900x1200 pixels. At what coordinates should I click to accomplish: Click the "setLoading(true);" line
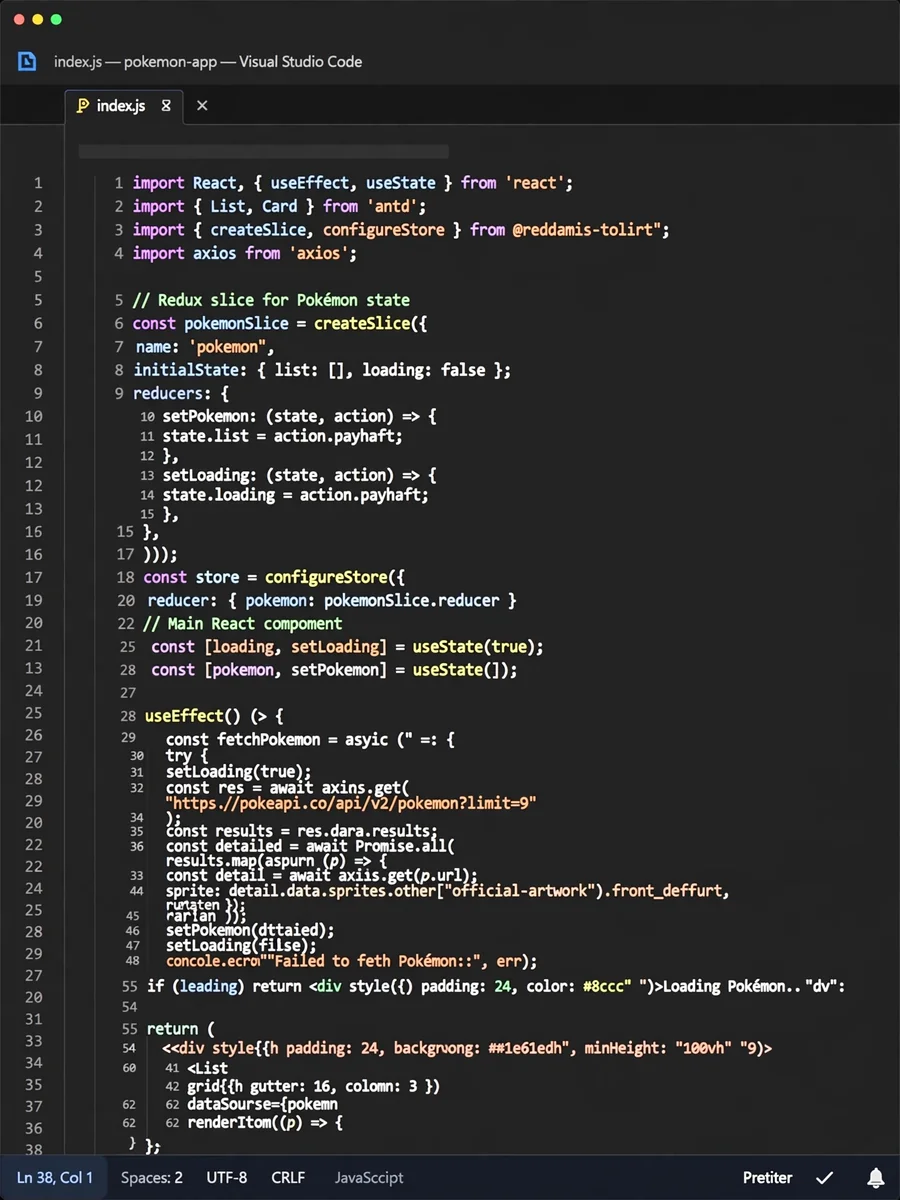(239, 771)
